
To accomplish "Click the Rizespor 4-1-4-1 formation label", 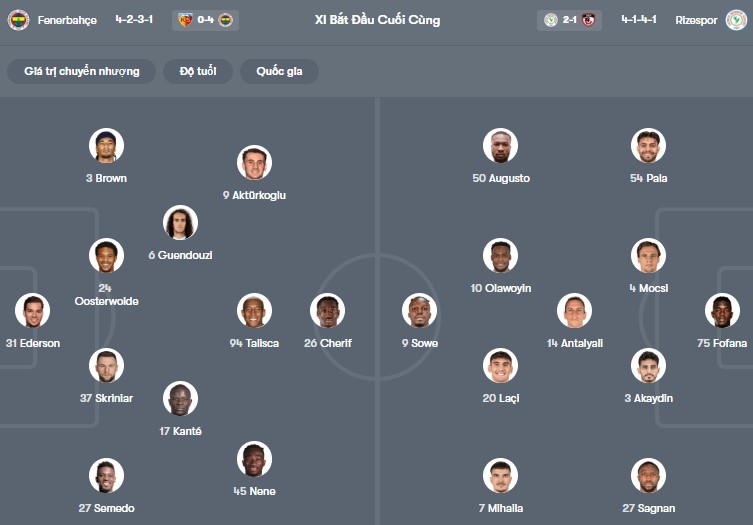I will (x=639, y=20).
